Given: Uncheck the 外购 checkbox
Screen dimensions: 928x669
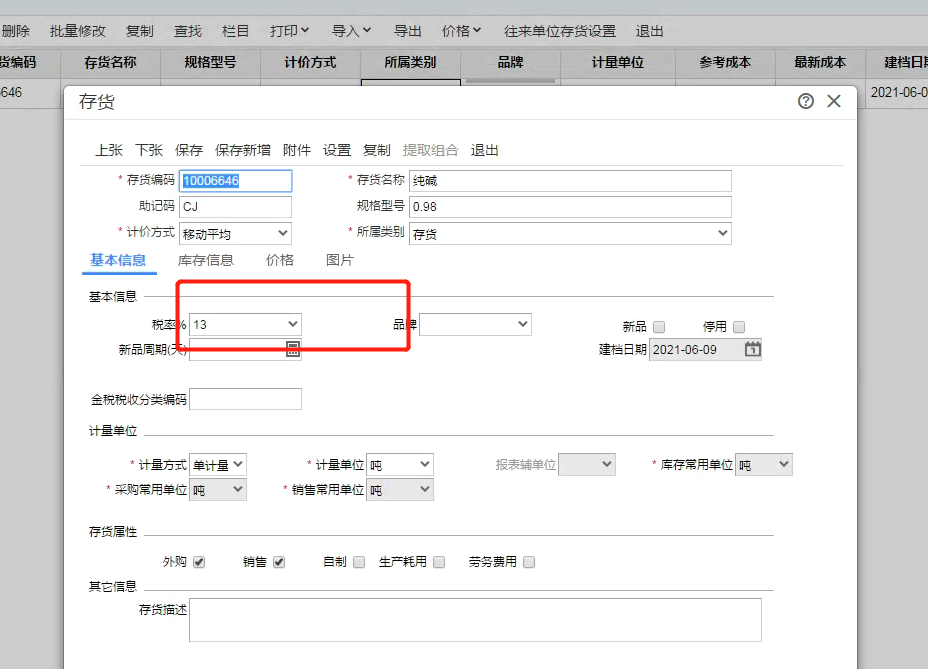Looking at the screenshot, I should coord(199,562).
